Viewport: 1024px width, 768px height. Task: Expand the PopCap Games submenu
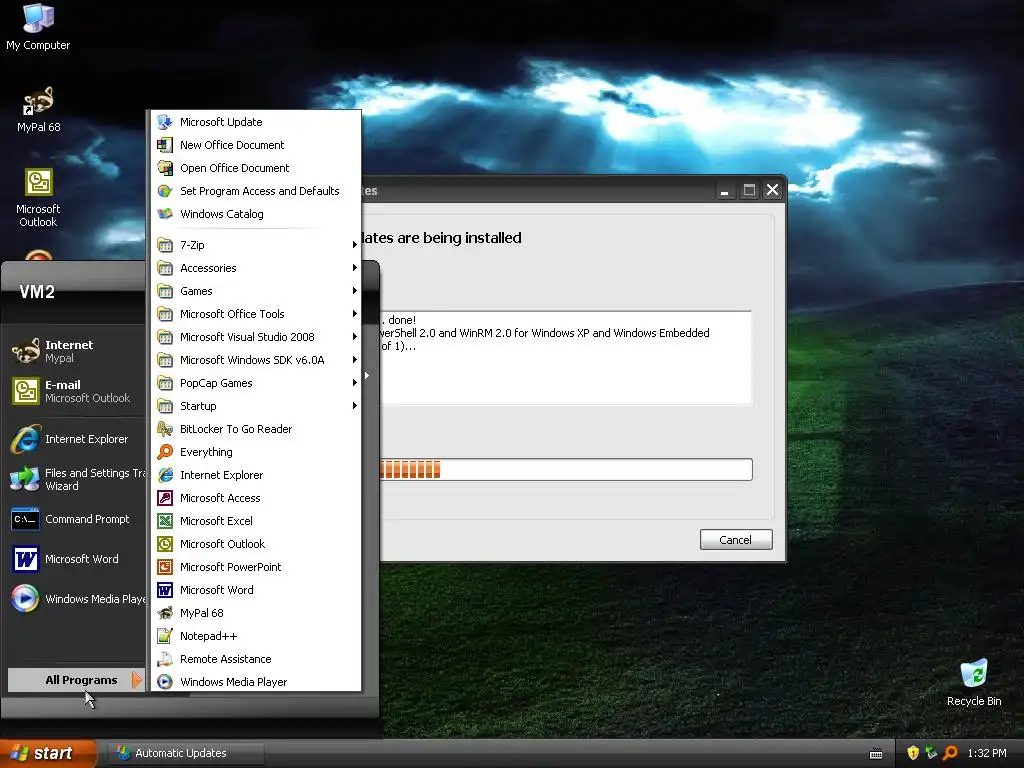[255, 383]
